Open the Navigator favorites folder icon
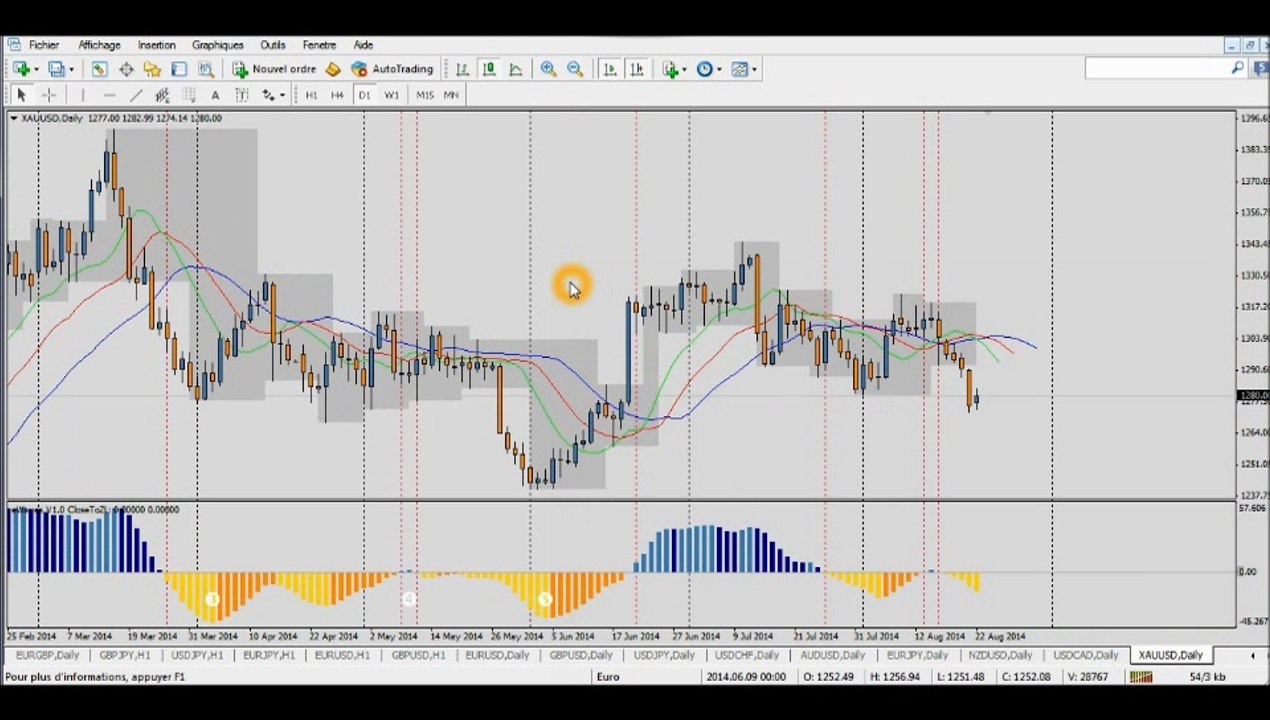This screenshot has width=1270, height=720. (x=152, y=69)
